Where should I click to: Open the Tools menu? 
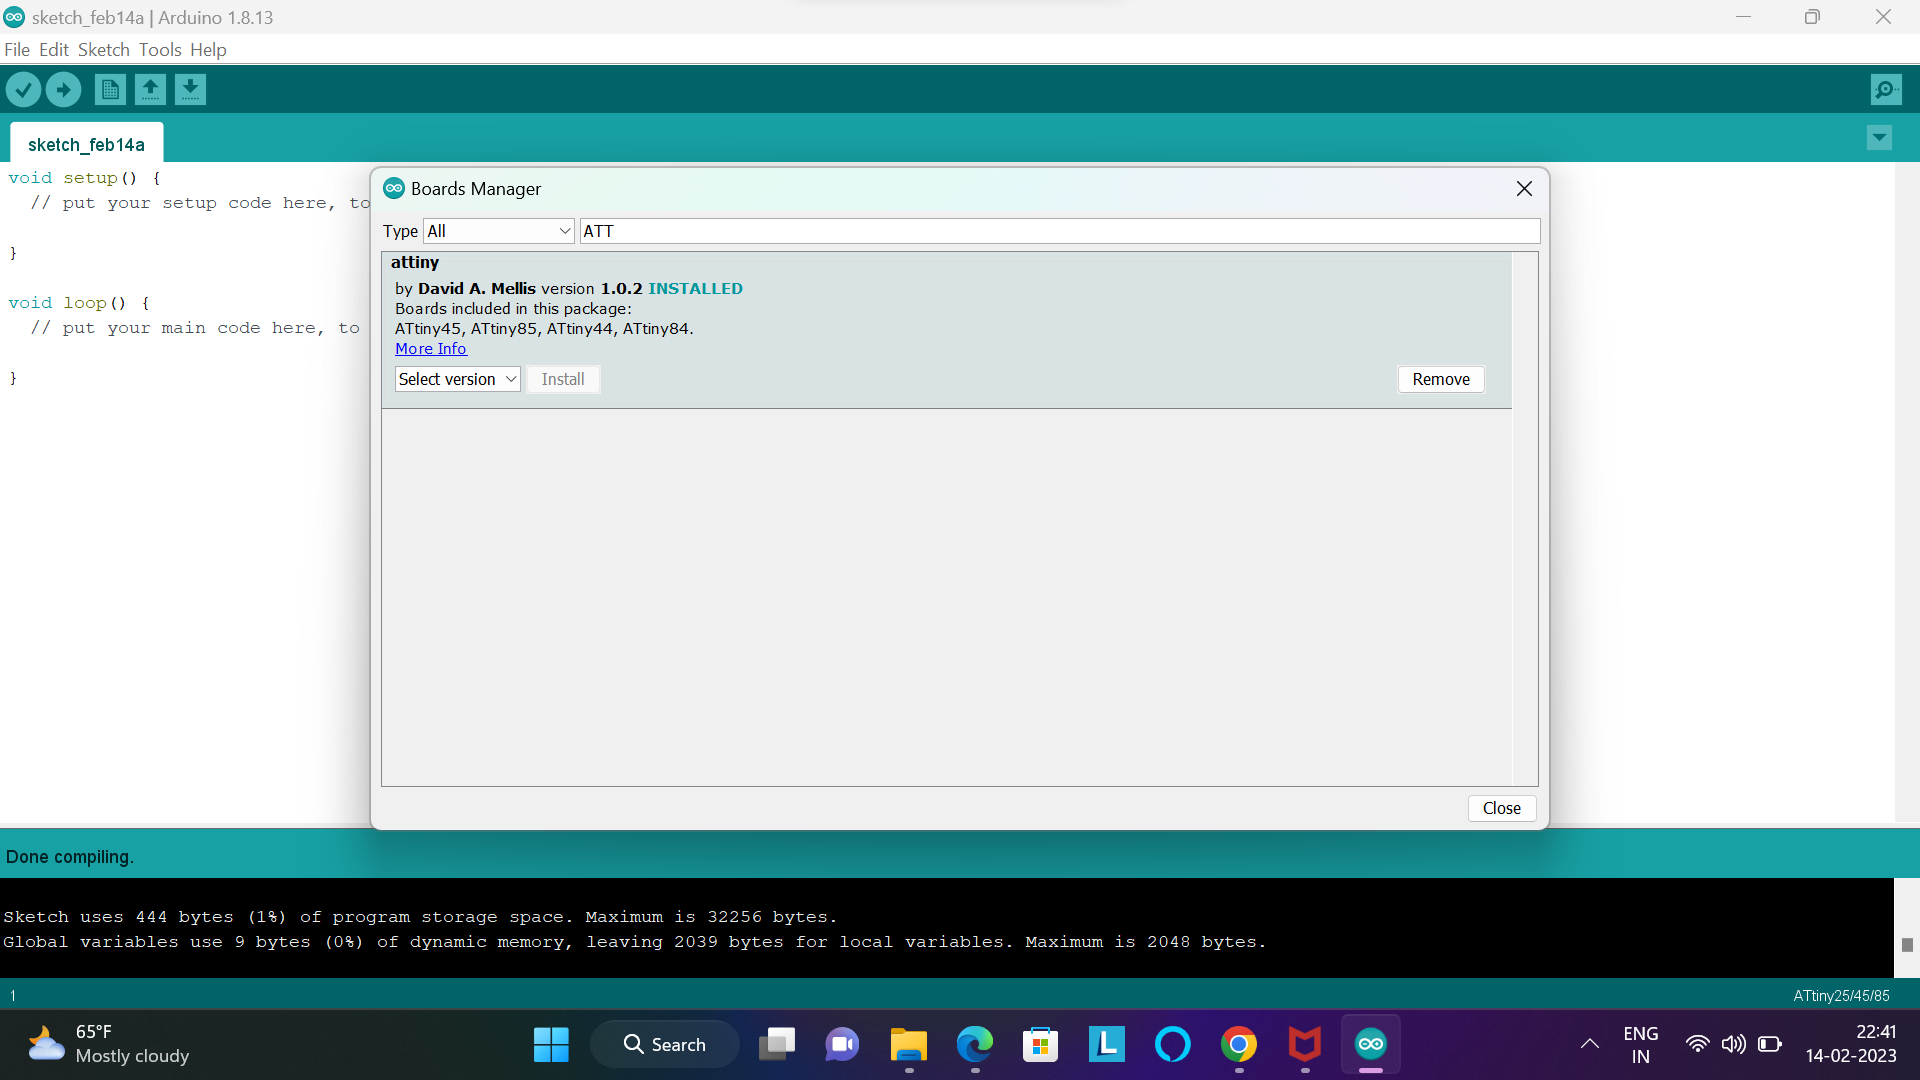click(x=159, y=49)
